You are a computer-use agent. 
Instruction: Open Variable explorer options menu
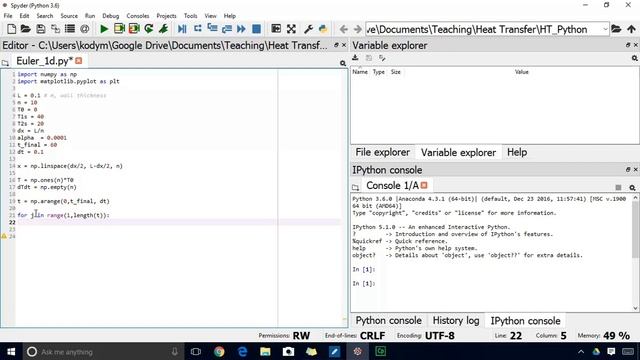[x=635, y=58]
